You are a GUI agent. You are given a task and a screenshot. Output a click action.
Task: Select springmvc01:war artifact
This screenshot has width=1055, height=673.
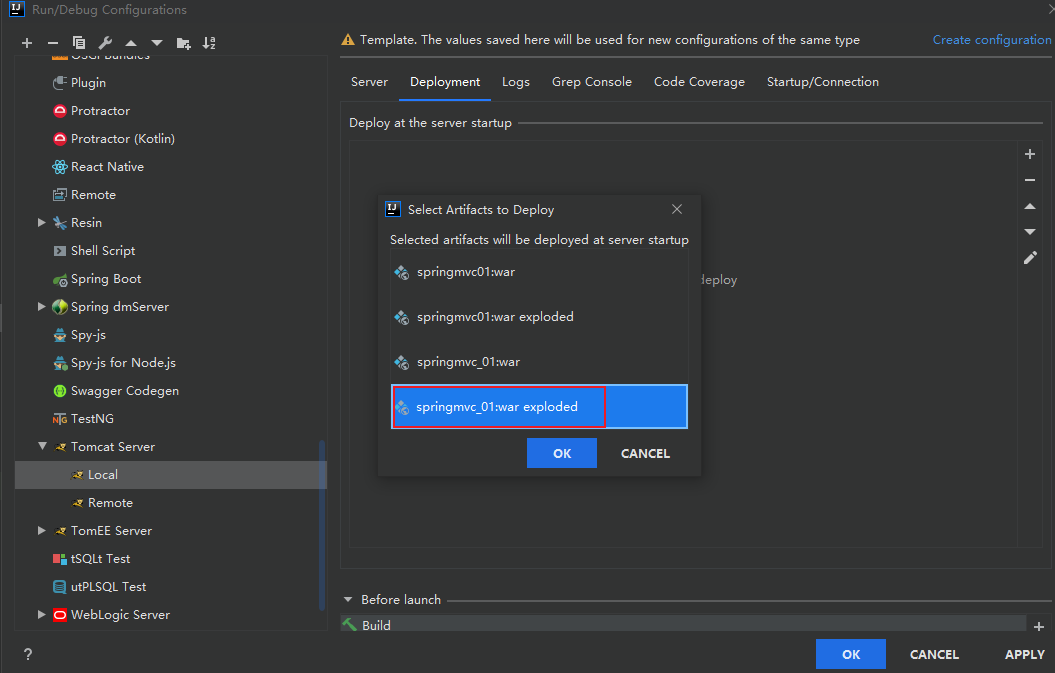pyautogui.click(x=540, y=272)
